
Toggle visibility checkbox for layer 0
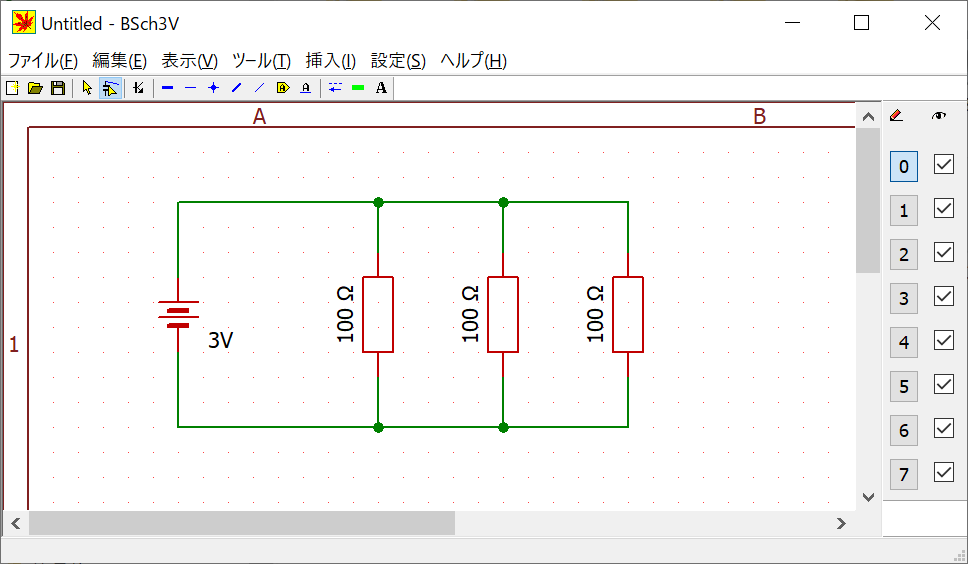click(x=944, y=164)
